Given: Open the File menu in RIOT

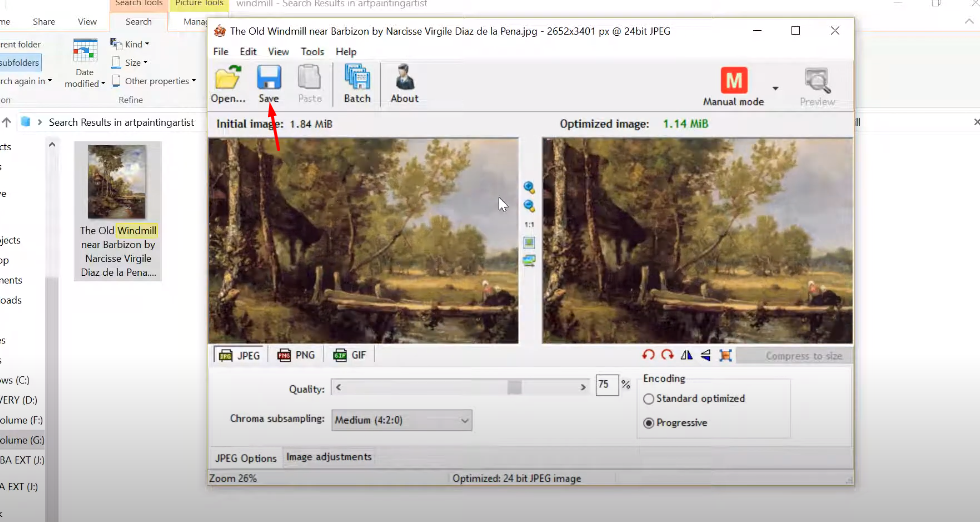Looking at the screenshot, I should tap(221, 51).
